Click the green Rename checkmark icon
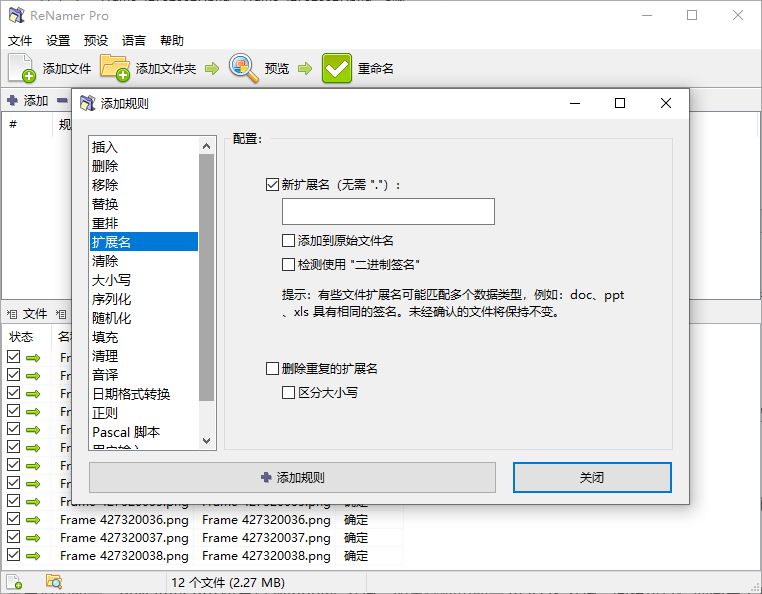This screenshot has height=594, width=762. point(336,68)
